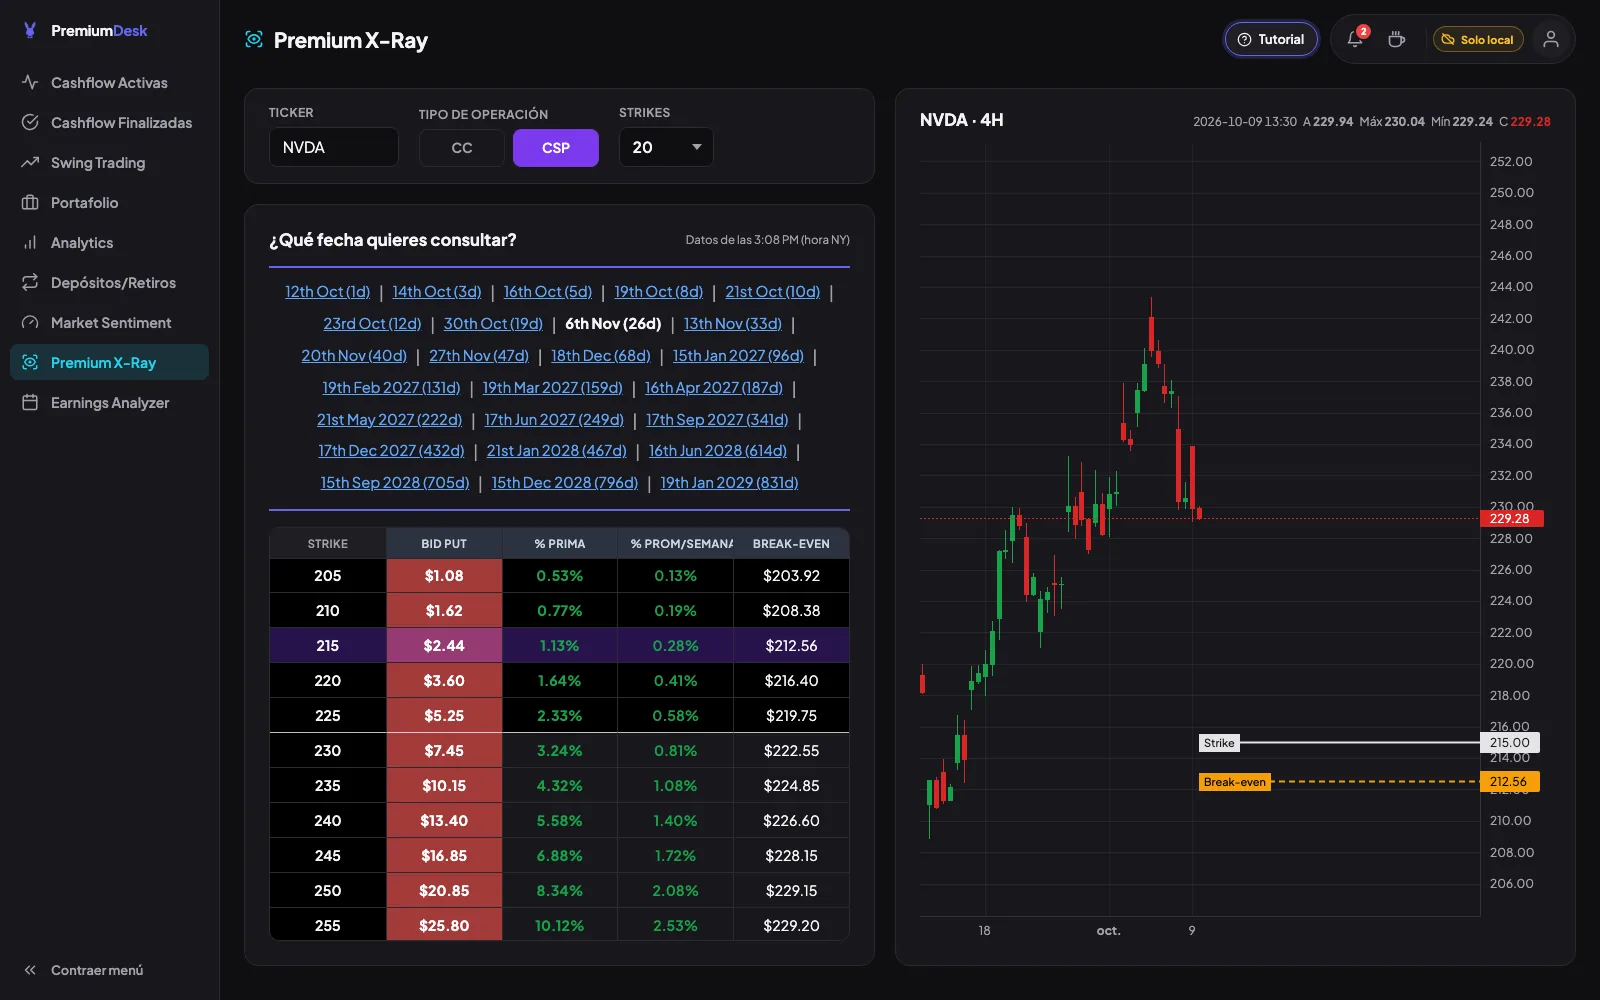The image size is (1600, 1000).
Task: Click the Earnings Analyzer calendar icon
Action: pos(30,402)
